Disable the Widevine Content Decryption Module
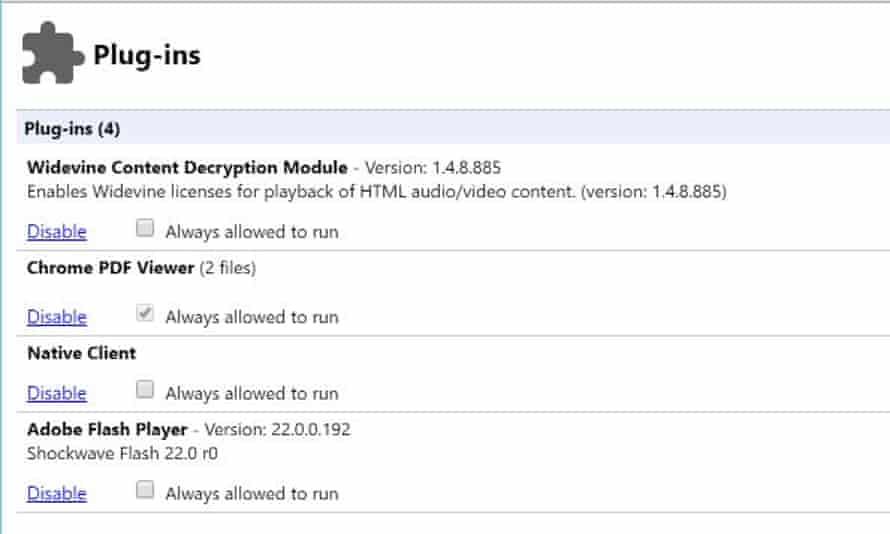 click(57, 232)
